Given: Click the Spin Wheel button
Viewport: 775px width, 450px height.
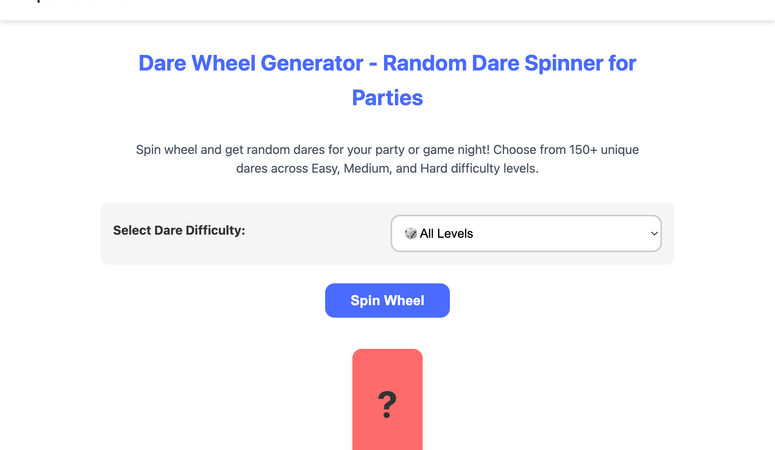Looking at the screenshot, I should pyautogui.click(x=387, y=300).
